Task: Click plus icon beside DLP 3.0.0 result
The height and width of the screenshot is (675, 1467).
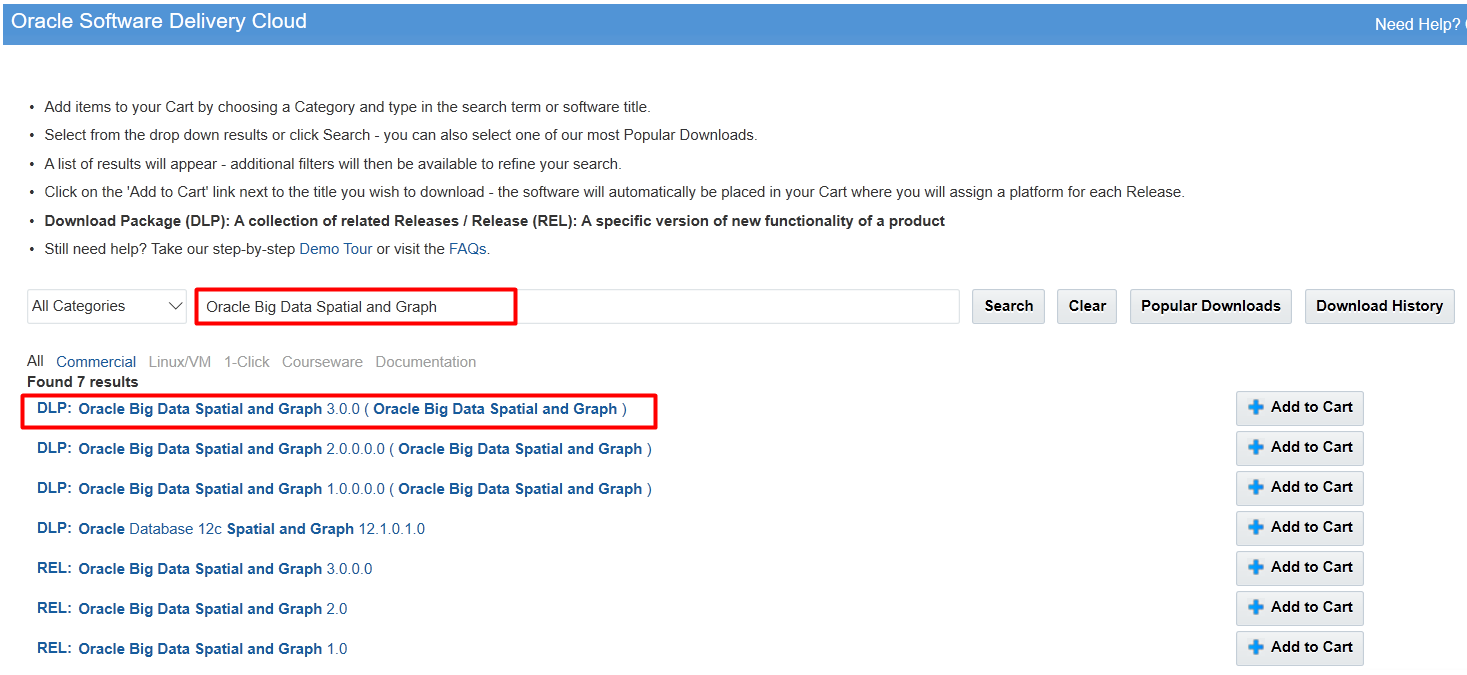Action: [1256, 408]
